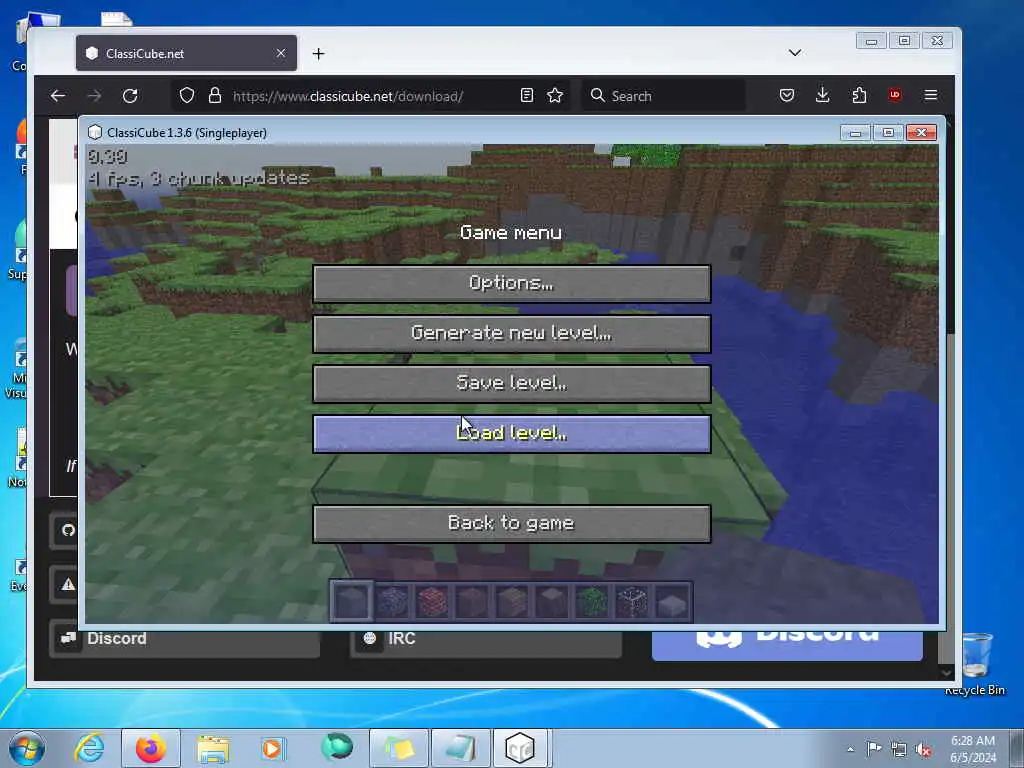Open the Pocket save icon
This screenshot has width=1024, height=768.
(787, 96)
